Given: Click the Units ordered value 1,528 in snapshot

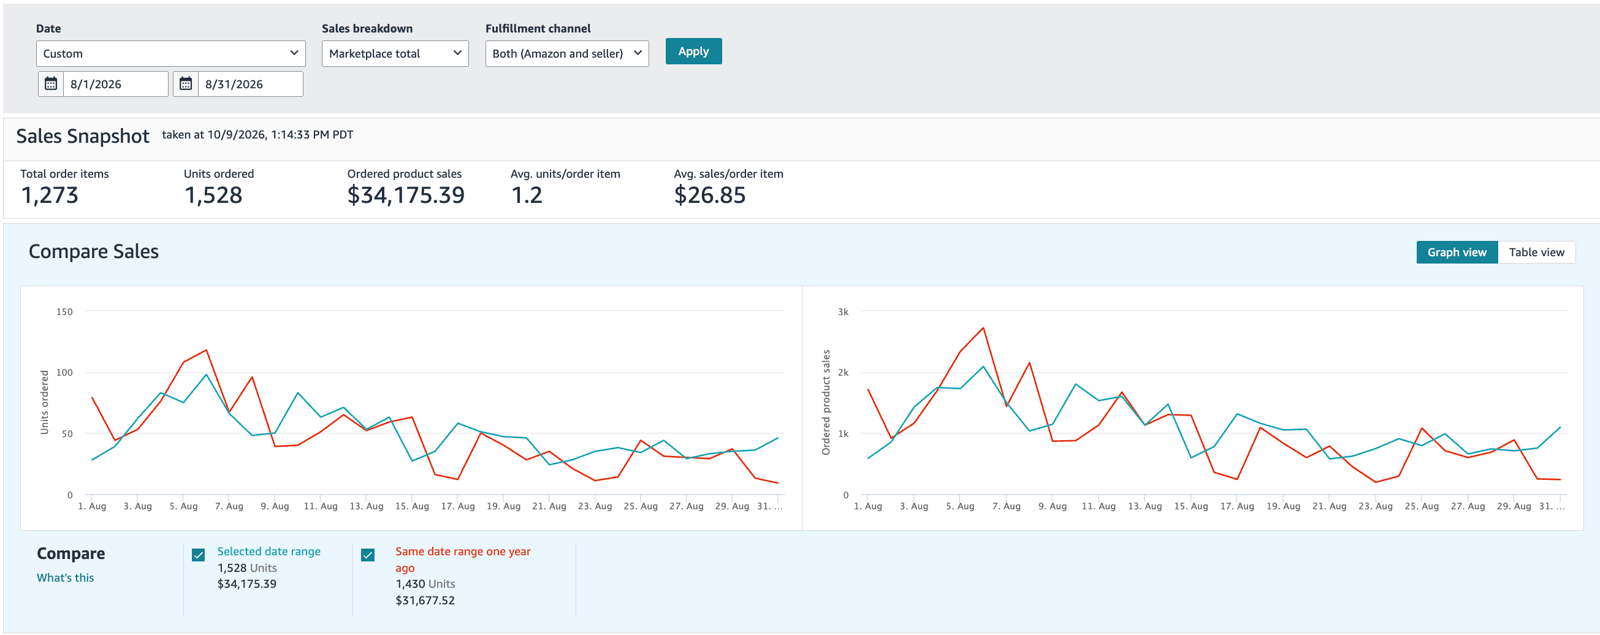Looking at the screenshot, I should point(213,195).
